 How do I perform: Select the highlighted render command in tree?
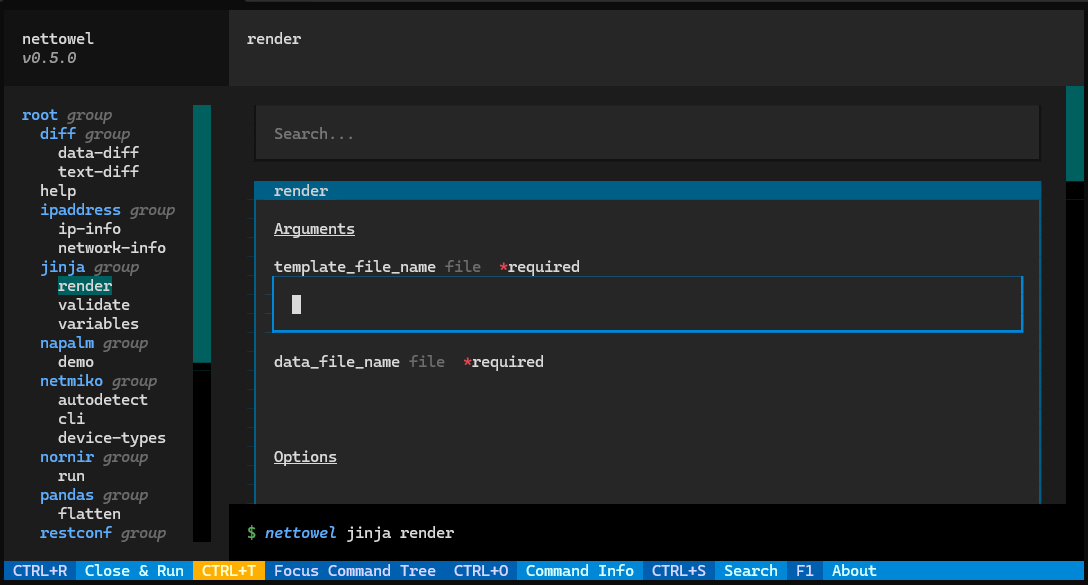[85, 286]
